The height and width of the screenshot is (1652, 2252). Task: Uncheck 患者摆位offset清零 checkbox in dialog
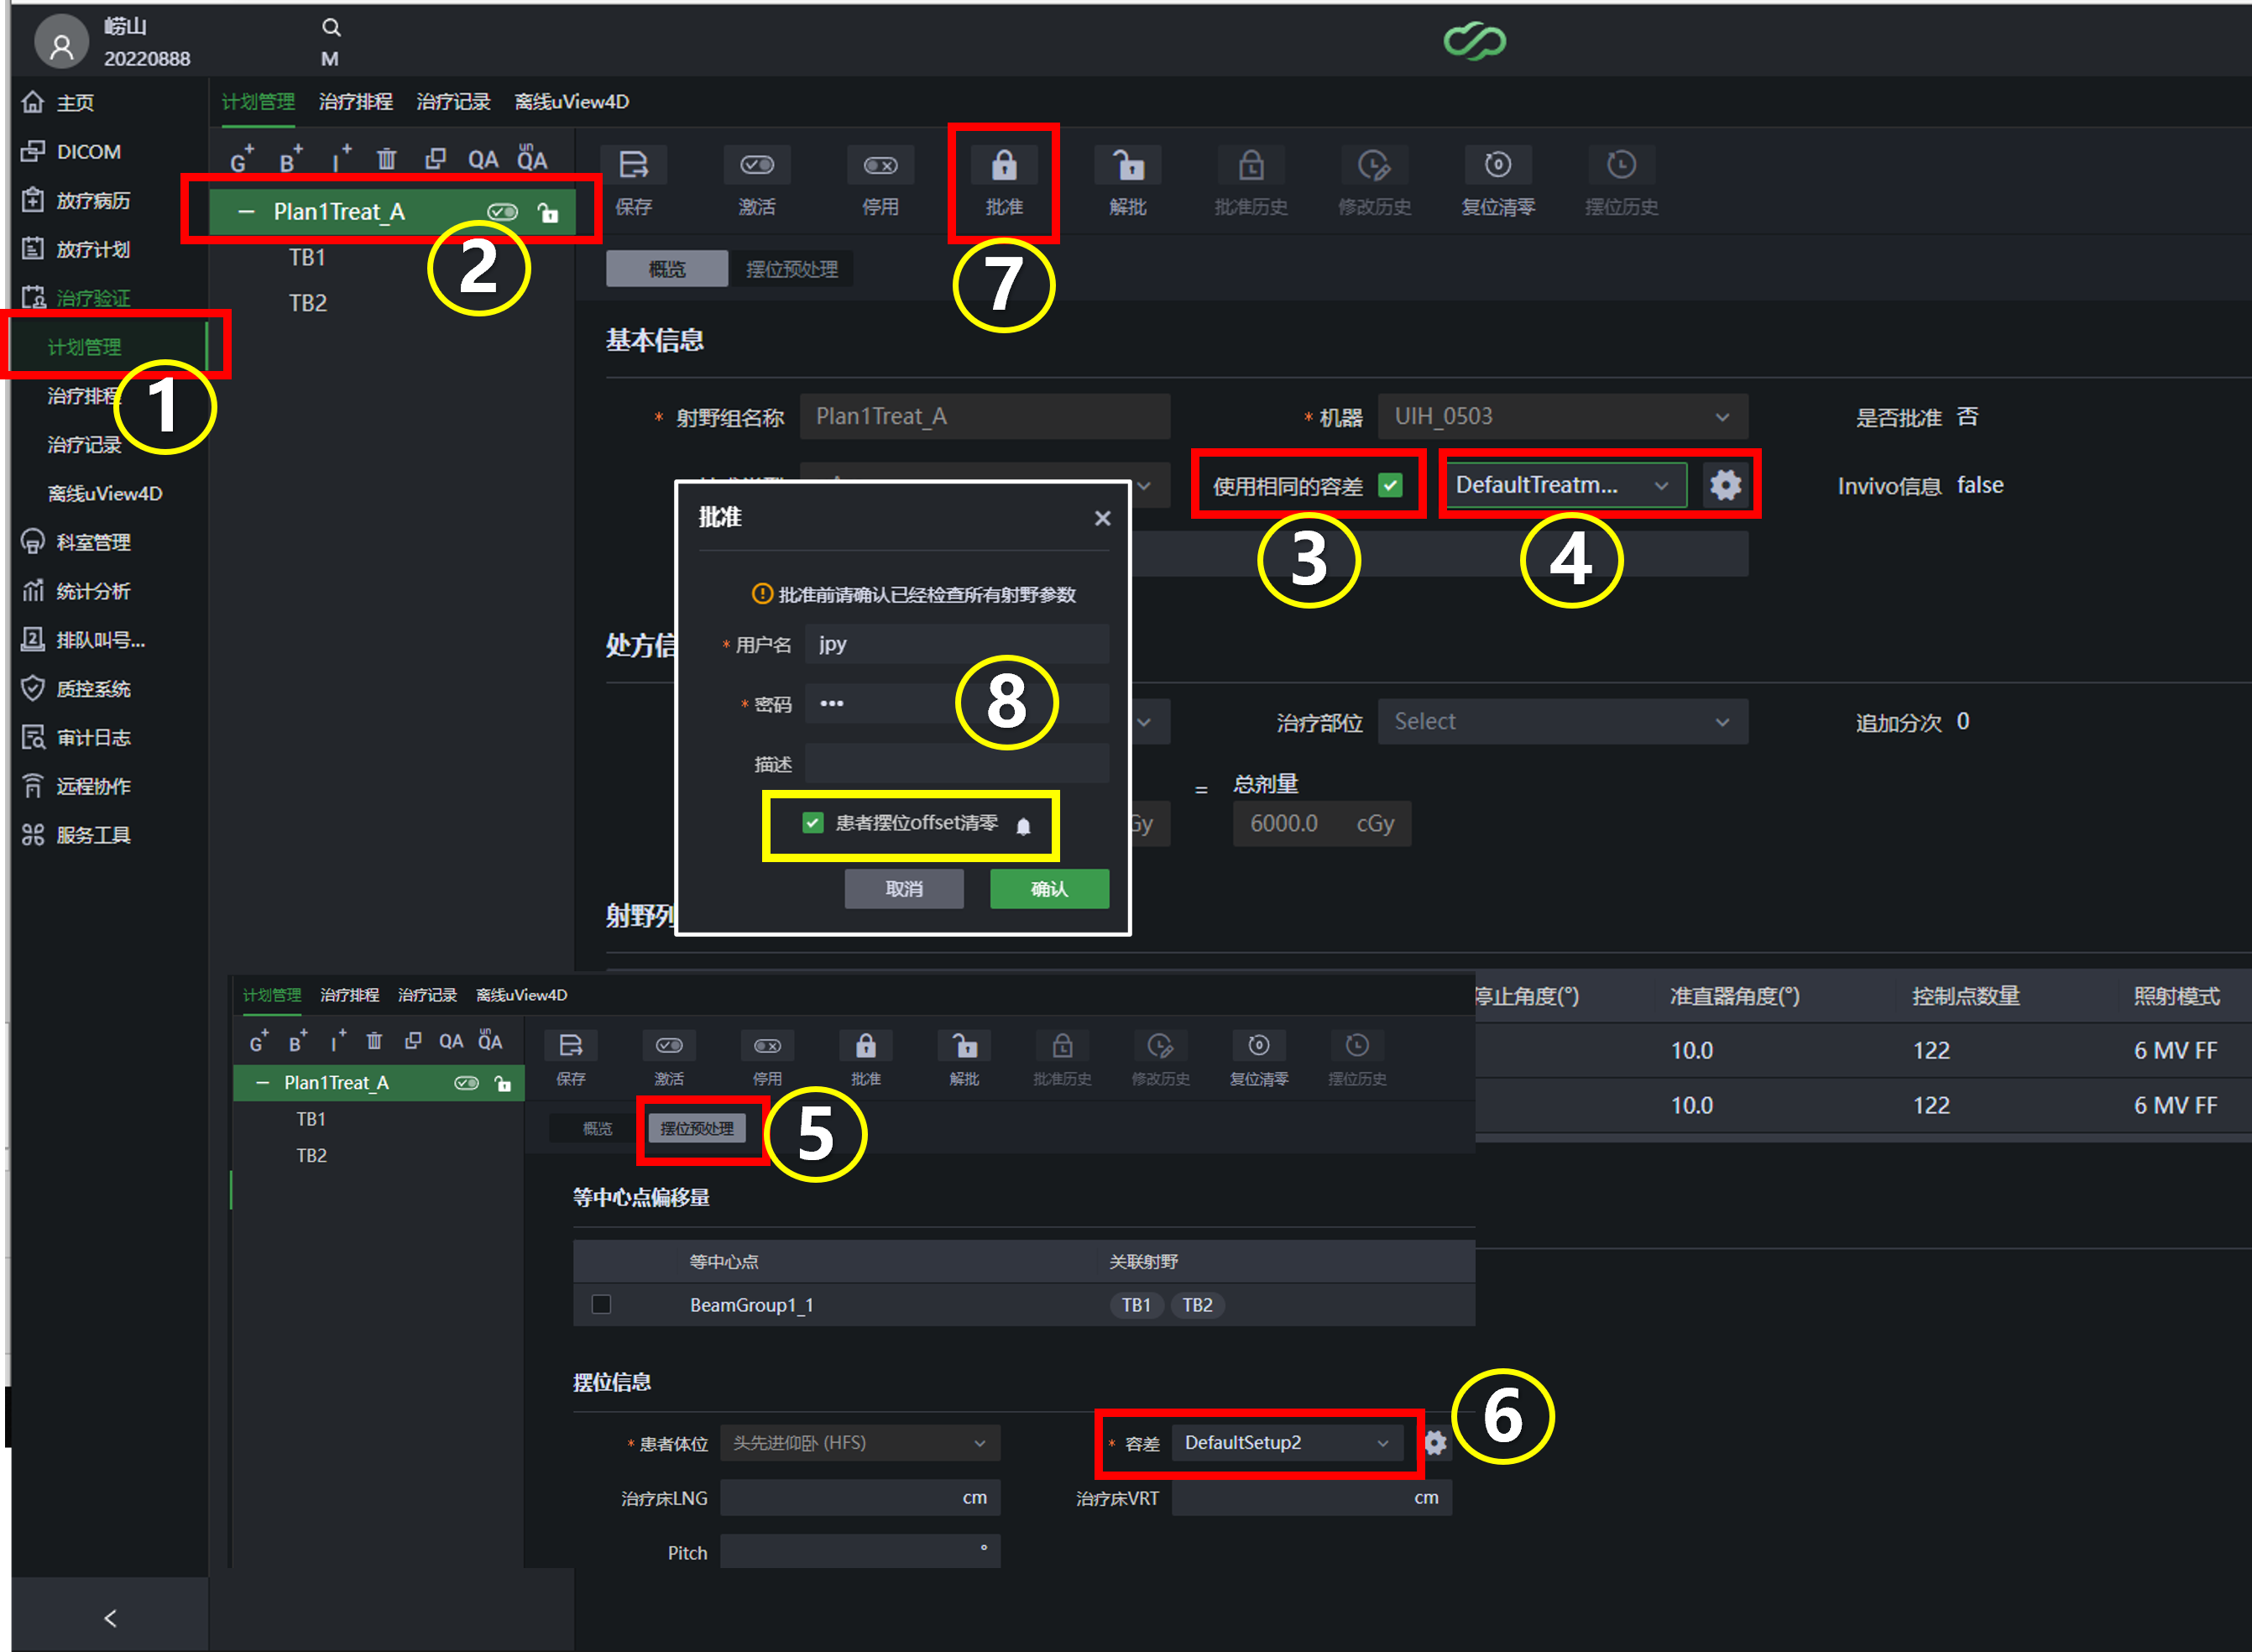[x=812, y=823]
